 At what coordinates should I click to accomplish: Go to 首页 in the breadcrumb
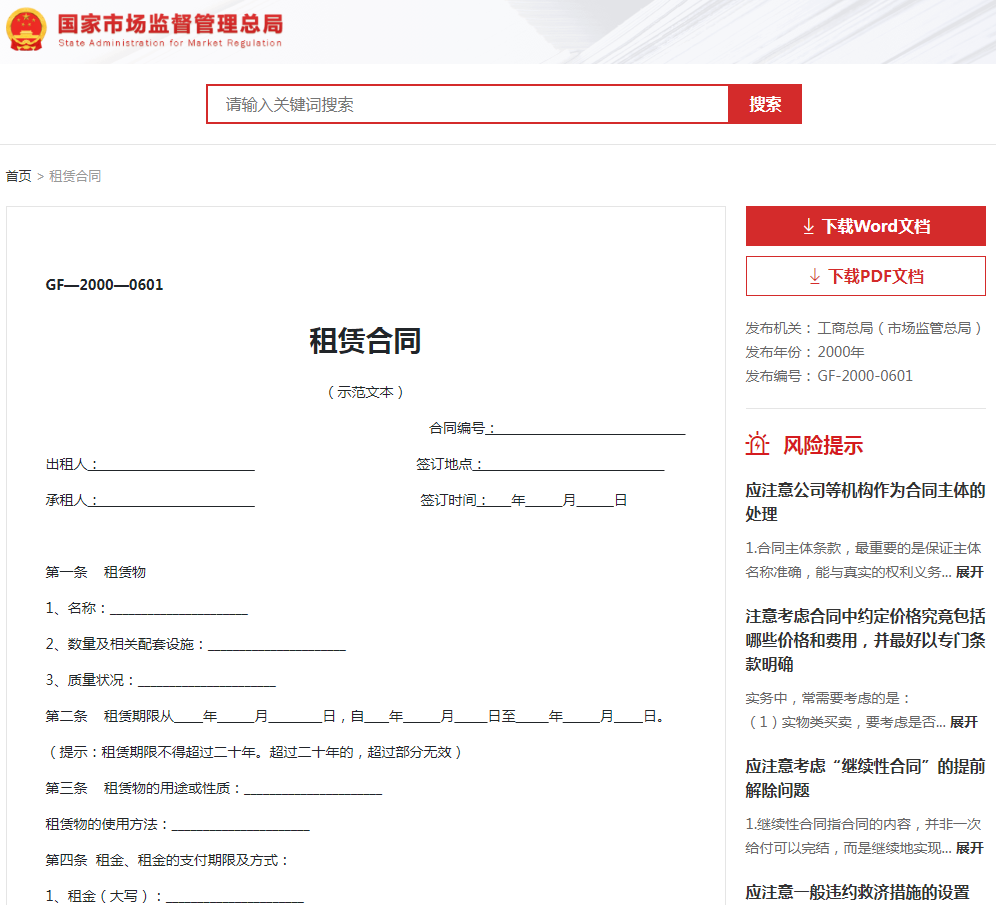click(18, 176)
